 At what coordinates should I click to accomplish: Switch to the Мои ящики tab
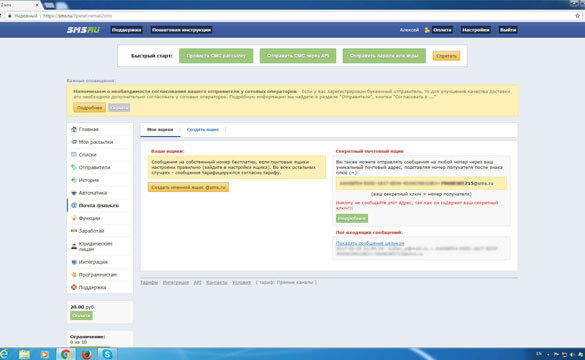160,129
